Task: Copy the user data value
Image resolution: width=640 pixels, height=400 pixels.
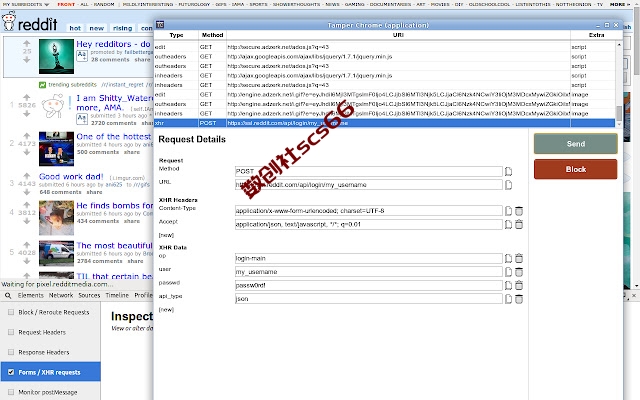Action: [x=508, y=272]
